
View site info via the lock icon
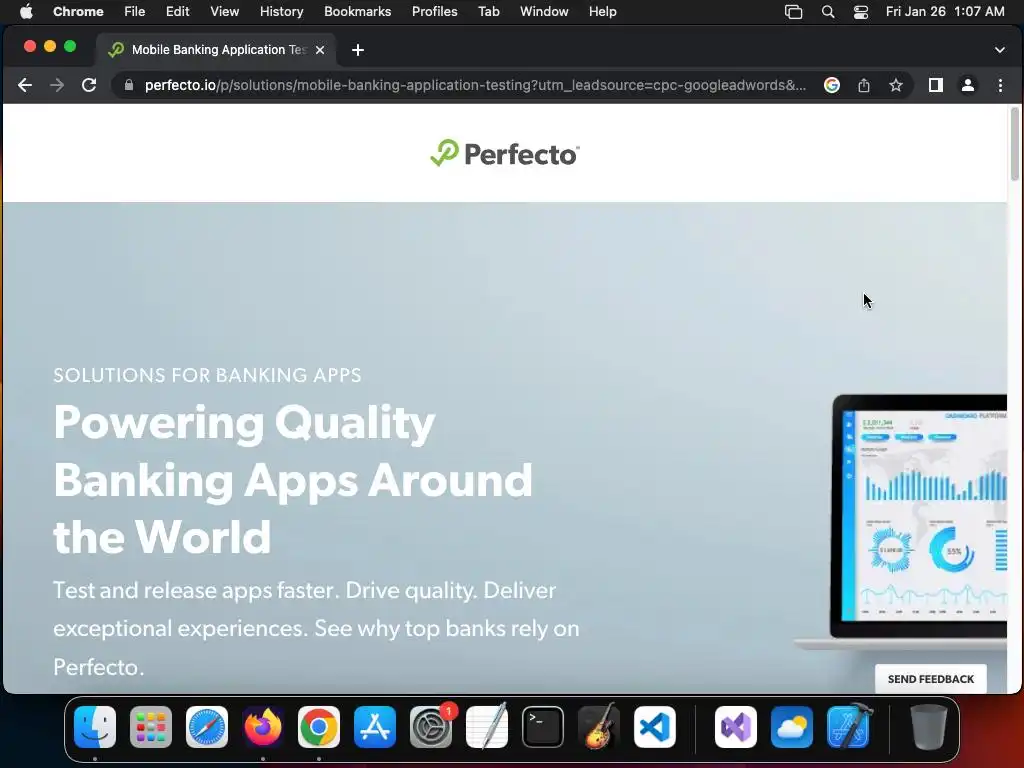click(x=129, y=85)
